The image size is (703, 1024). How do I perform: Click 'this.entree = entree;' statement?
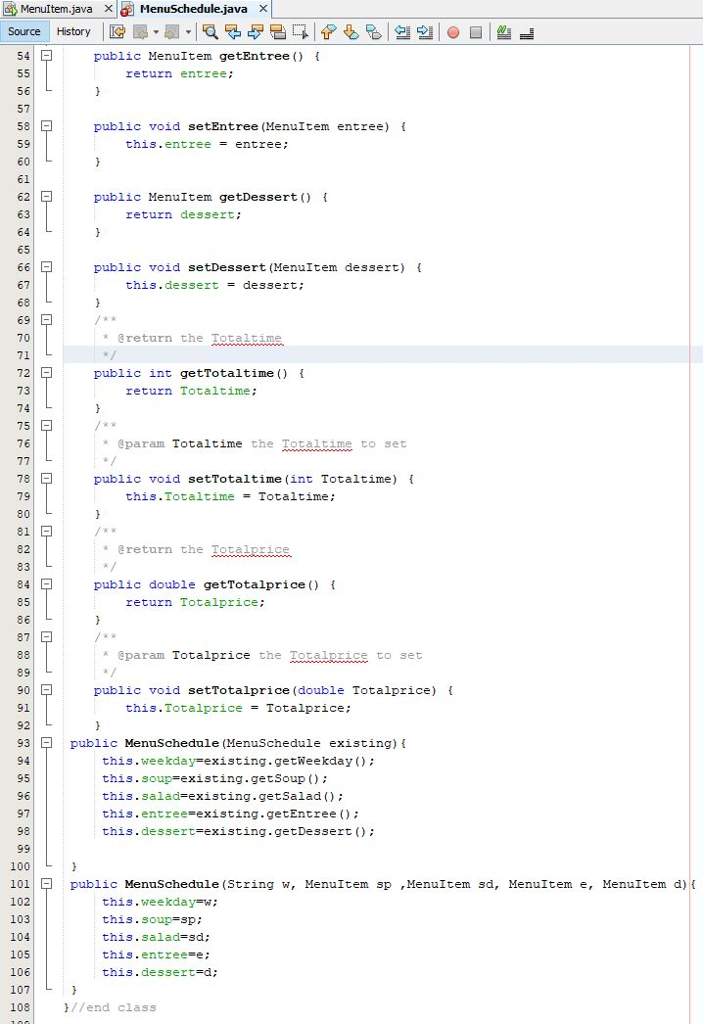tap(207, 144)
